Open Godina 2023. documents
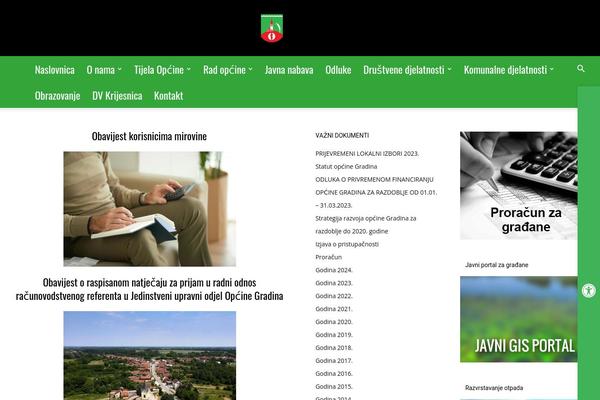Viewport: 600px width, 400px height. 334,283
